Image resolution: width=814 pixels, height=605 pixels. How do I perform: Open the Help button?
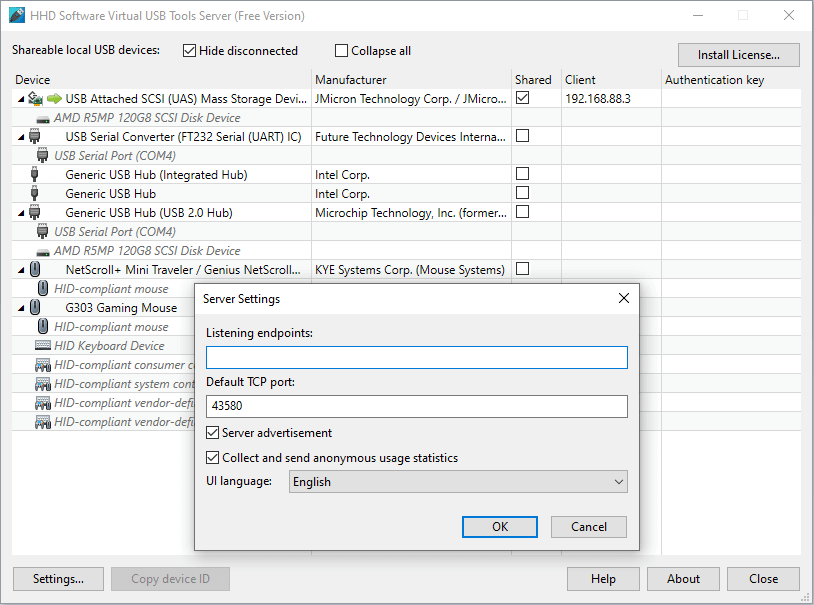point(603,579)
